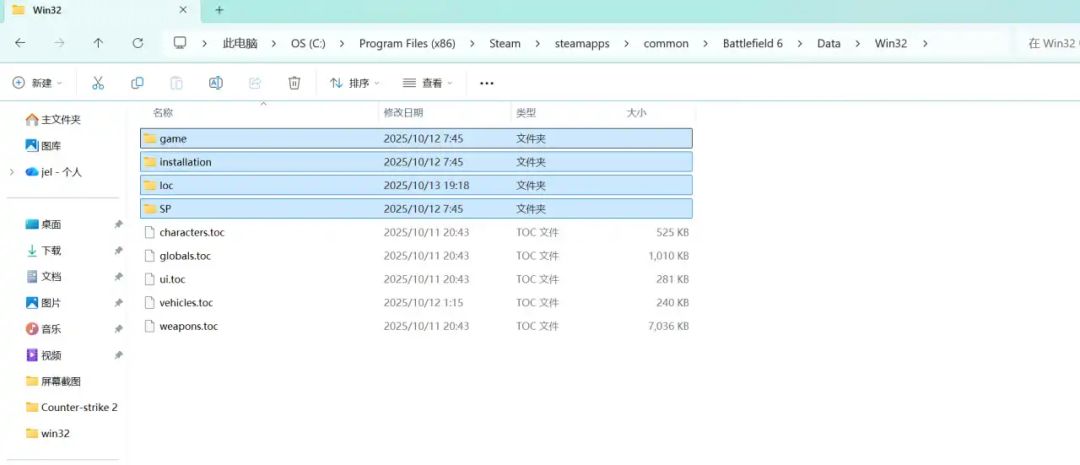Select globals.toc file

[416, 256]
